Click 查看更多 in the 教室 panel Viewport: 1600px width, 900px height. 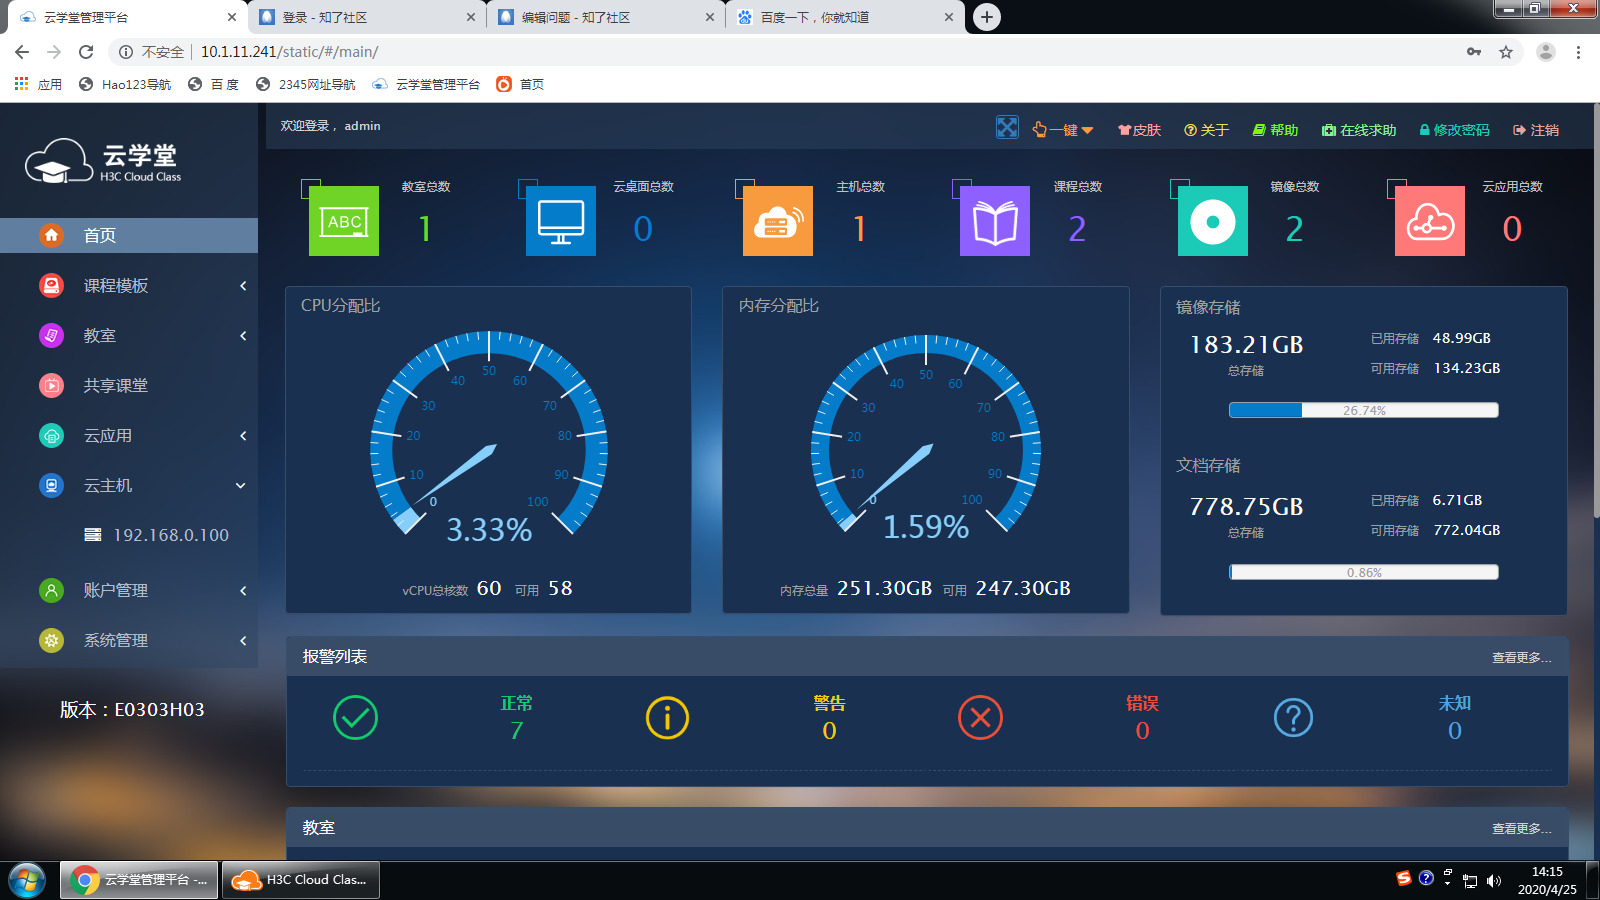(x=1521, y=828)
